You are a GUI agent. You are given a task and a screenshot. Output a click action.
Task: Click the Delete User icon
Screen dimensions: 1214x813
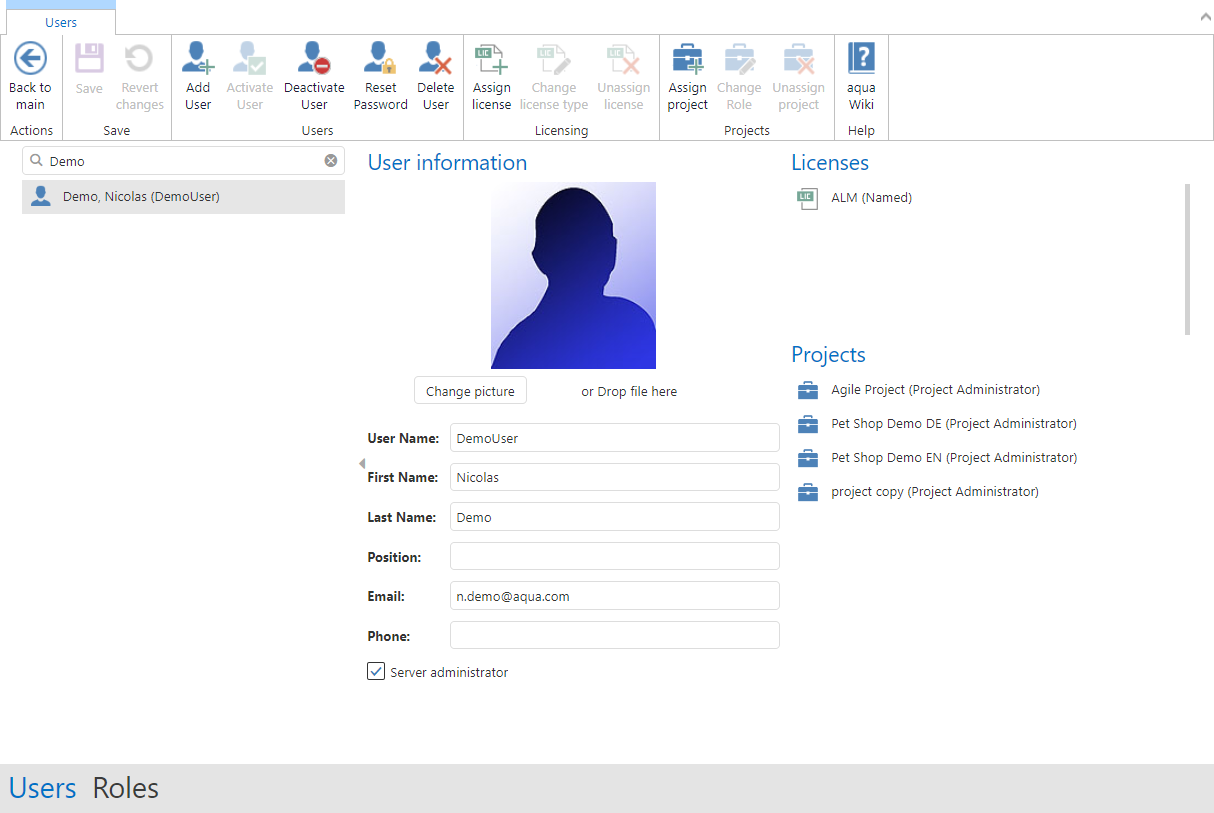tap(435, 59)
